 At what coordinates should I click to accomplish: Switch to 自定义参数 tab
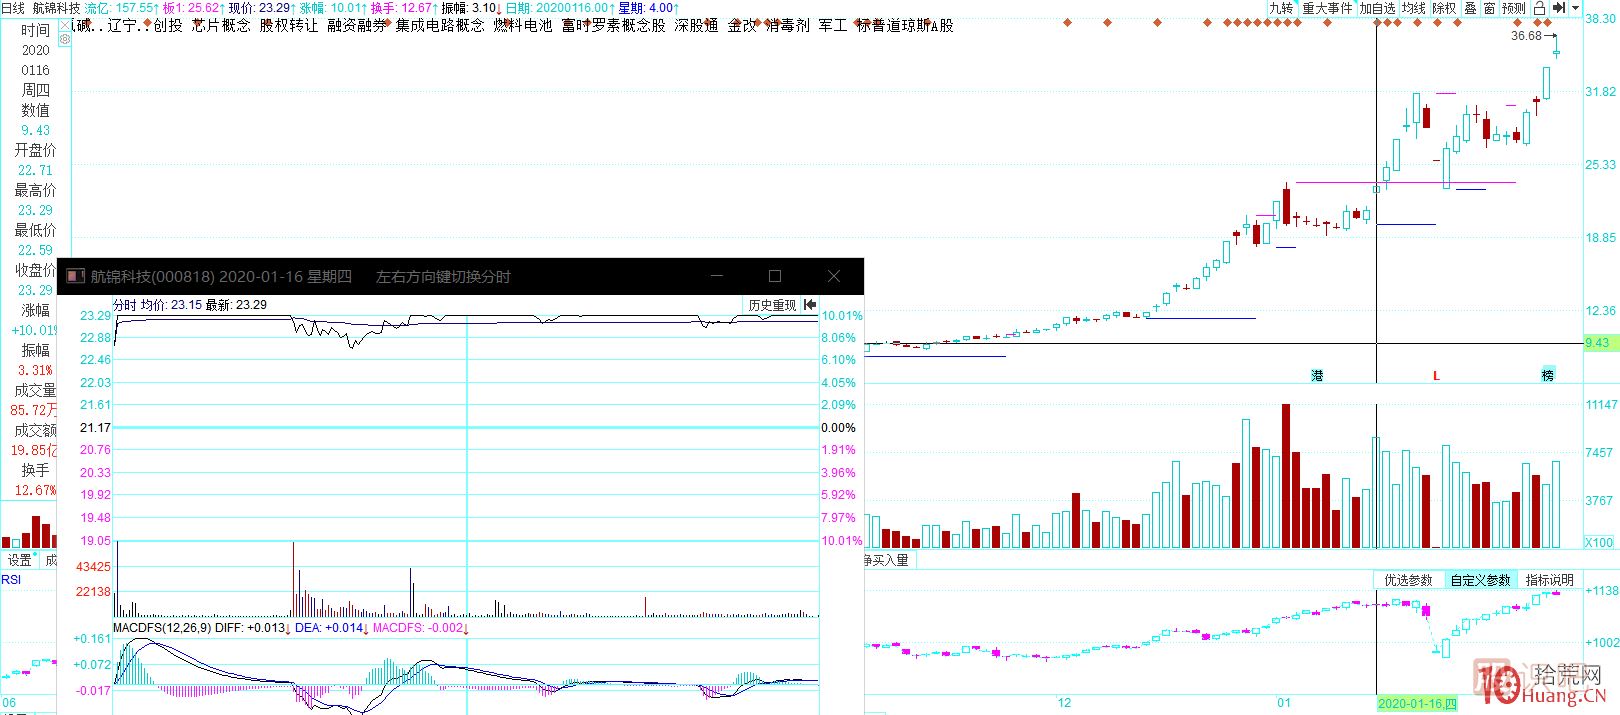(1481, 580)
